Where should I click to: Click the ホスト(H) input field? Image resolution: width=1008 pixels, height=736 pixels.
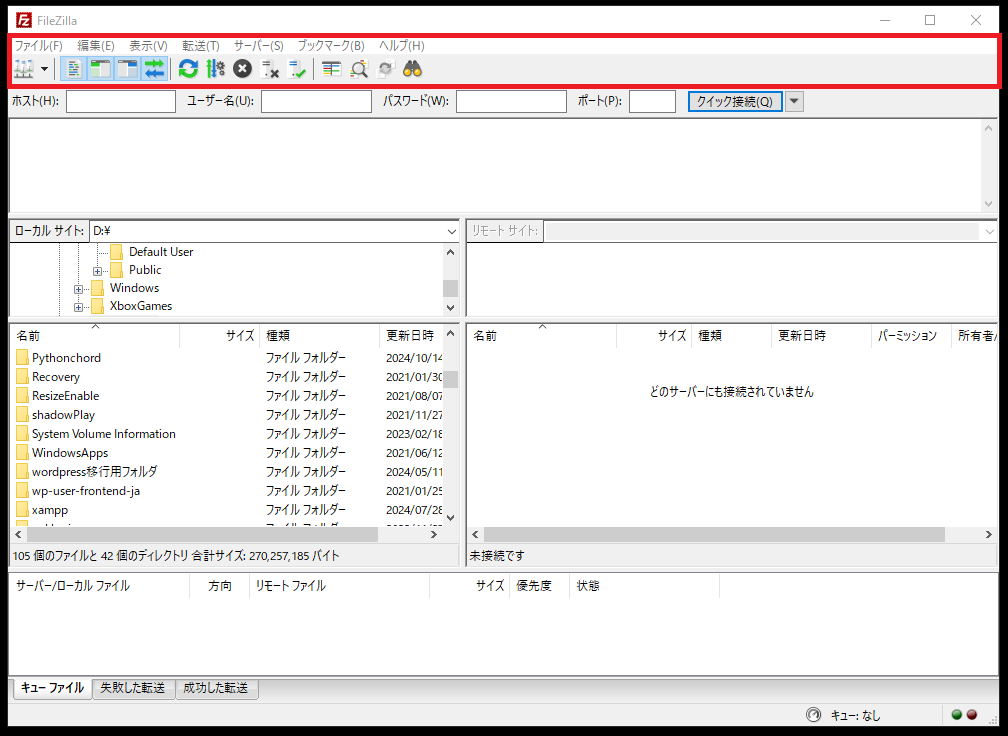[x=120, y=101]
